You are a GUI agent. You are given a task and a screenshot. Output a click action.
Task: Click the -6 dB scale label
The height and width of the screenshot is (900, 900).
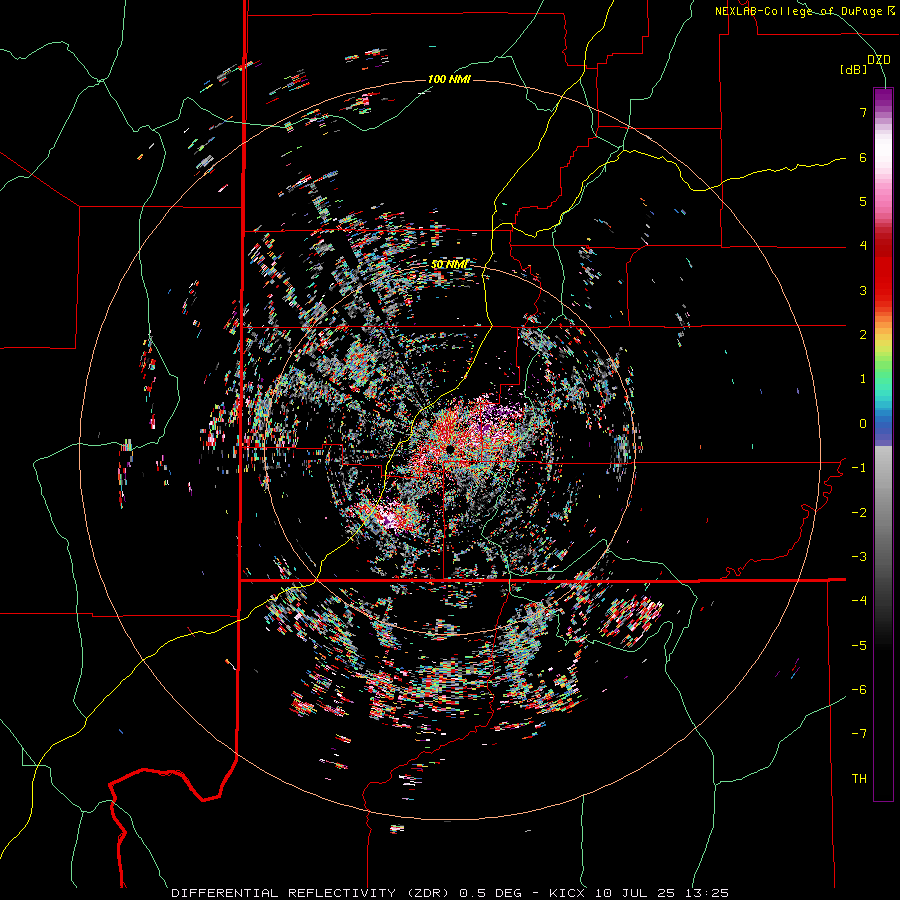coord(859,690)
